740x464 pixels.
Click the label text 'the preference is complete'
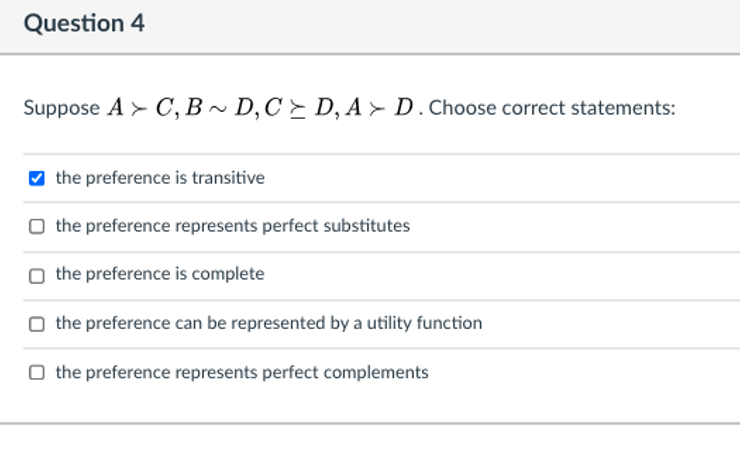[160, 274]
